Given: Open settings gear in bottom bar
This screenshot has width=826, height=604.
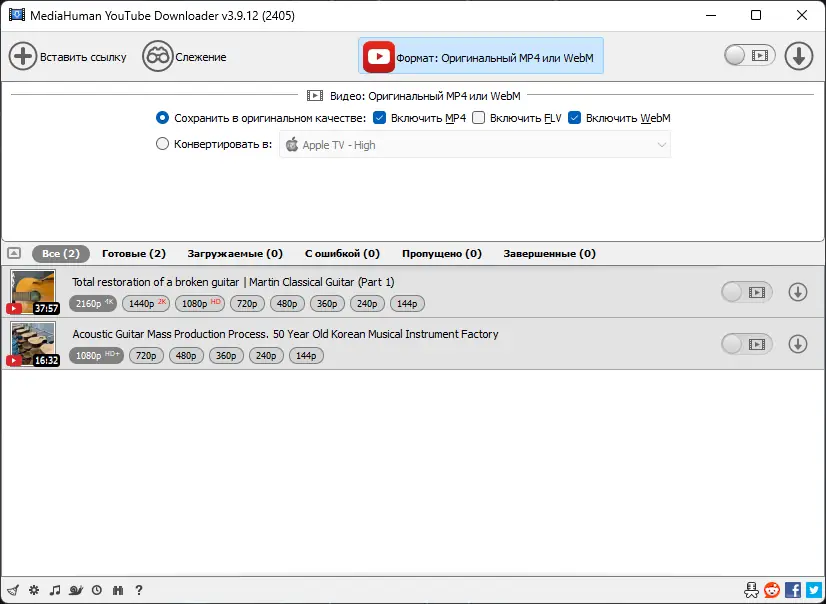Looking at the screenshot, I should [34, 590].
